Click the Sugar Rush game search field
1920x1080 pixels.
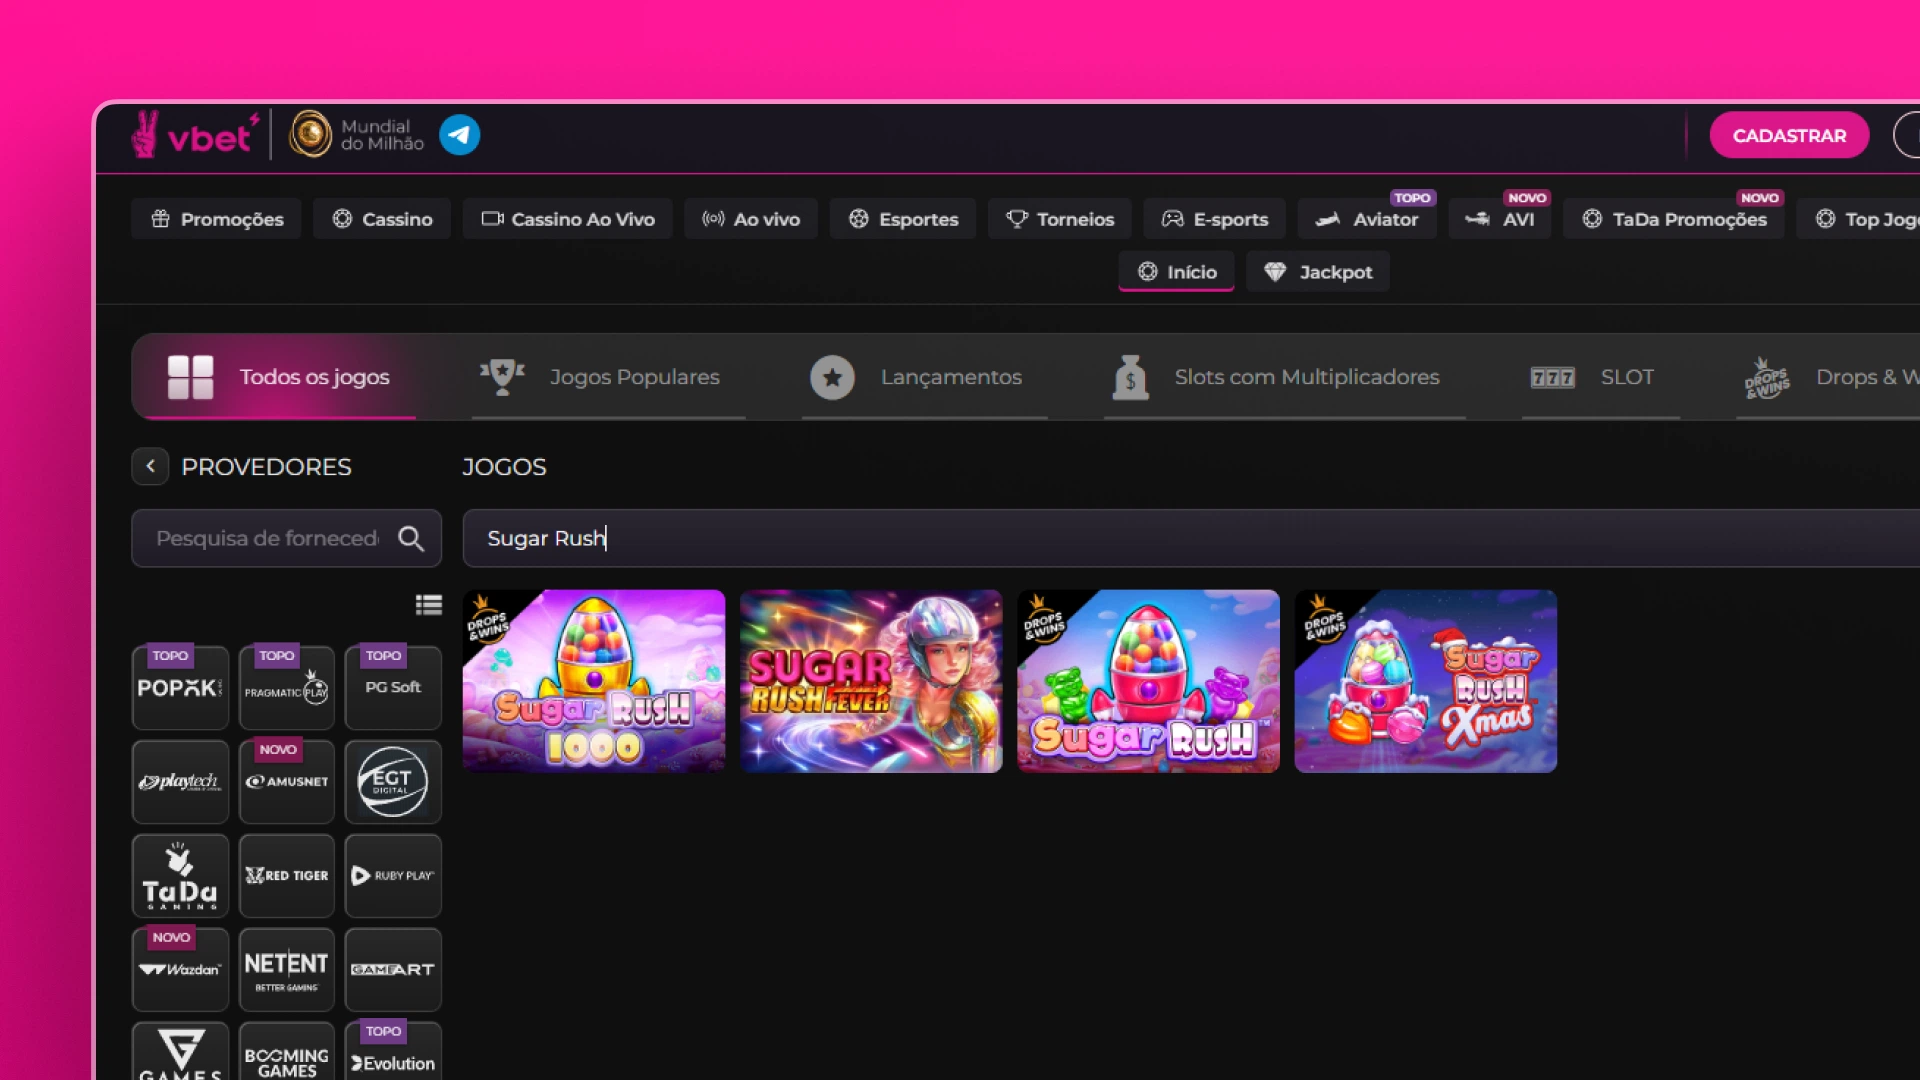coord(1191,539)
